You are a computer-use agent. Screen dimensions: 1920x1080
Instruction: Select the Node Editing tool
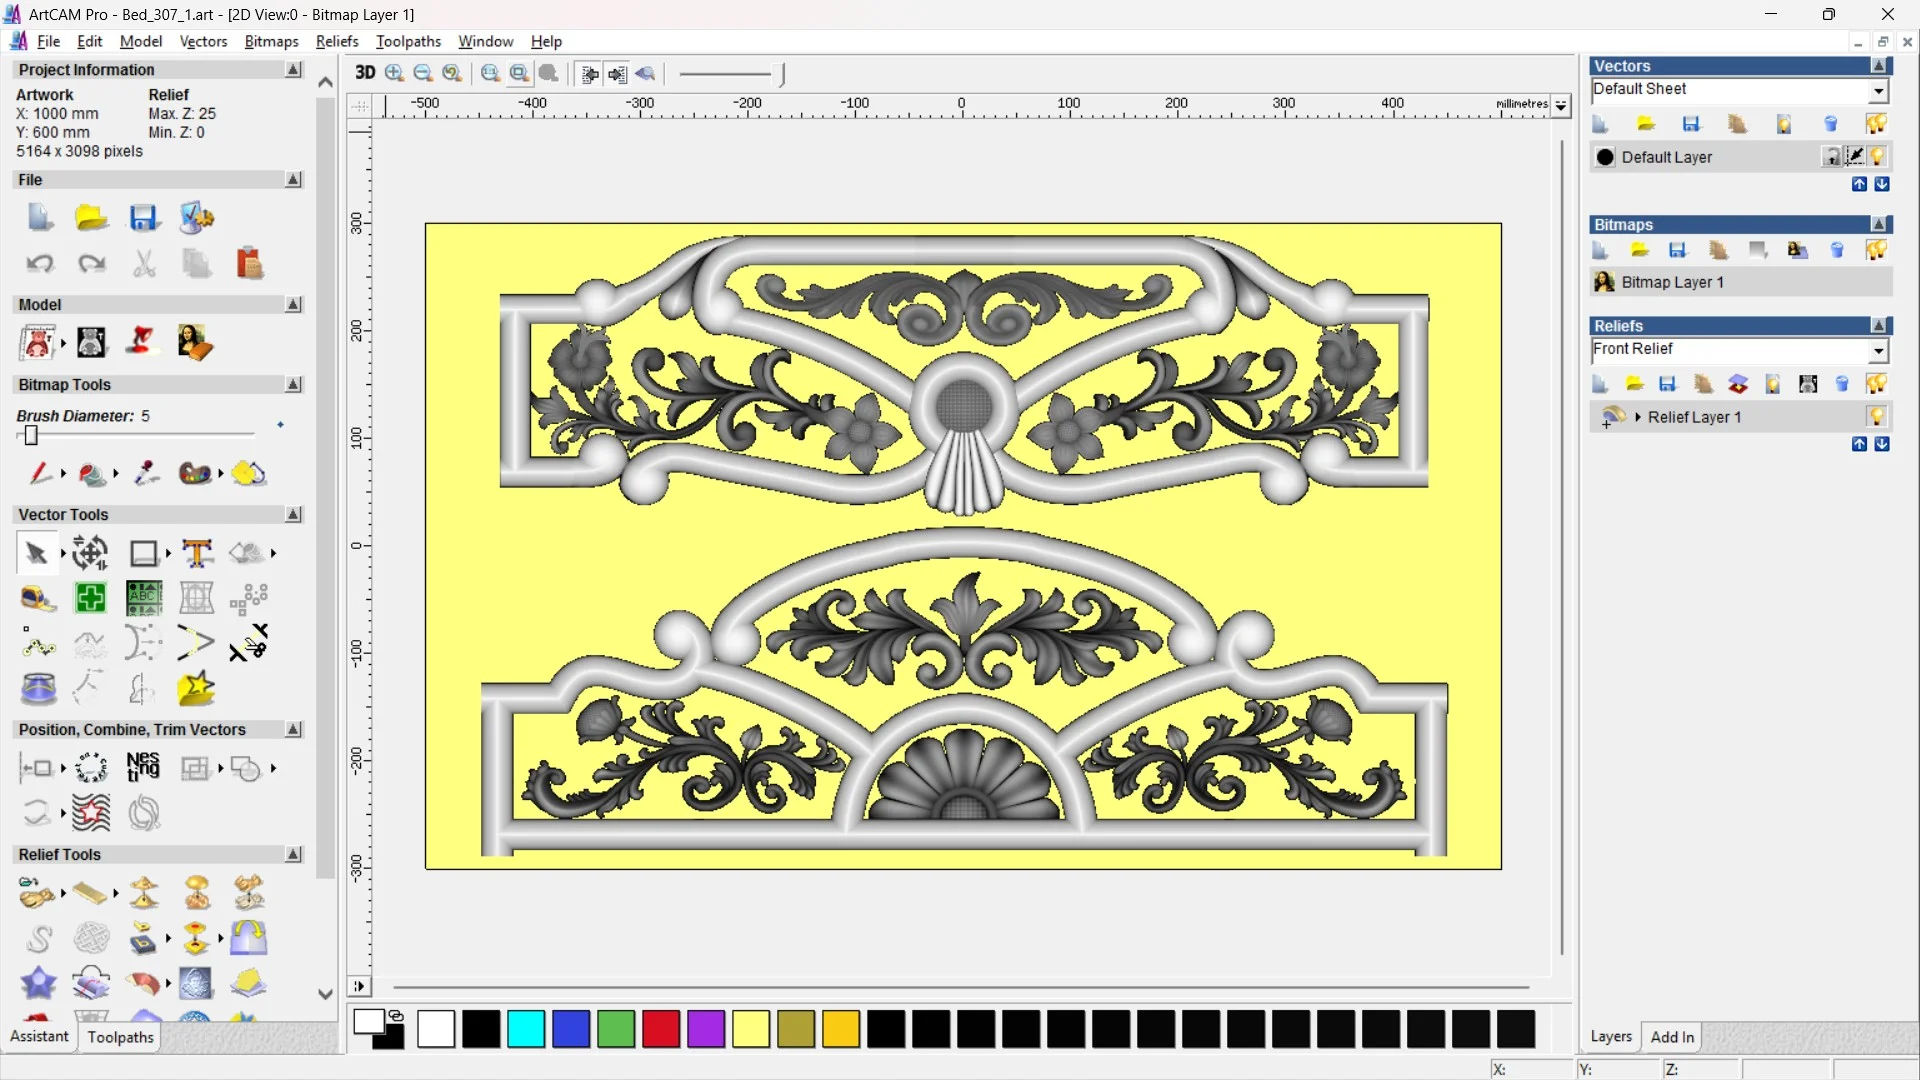[37, 645]
